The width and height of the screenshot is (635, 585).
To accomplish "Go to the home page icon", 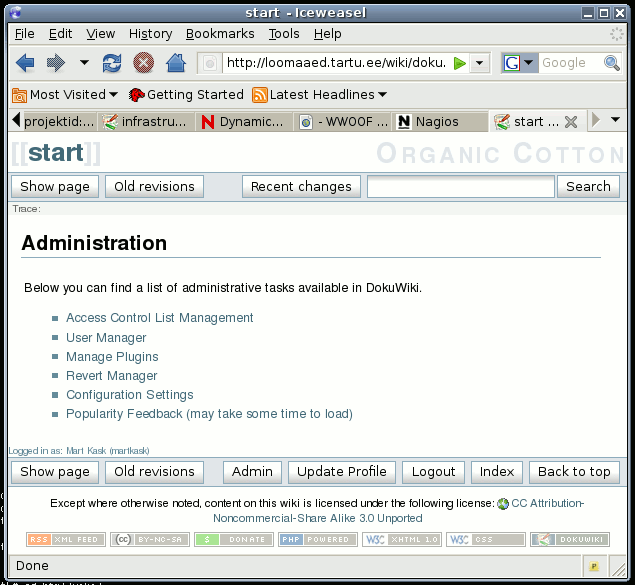I will tap(176, 63).
